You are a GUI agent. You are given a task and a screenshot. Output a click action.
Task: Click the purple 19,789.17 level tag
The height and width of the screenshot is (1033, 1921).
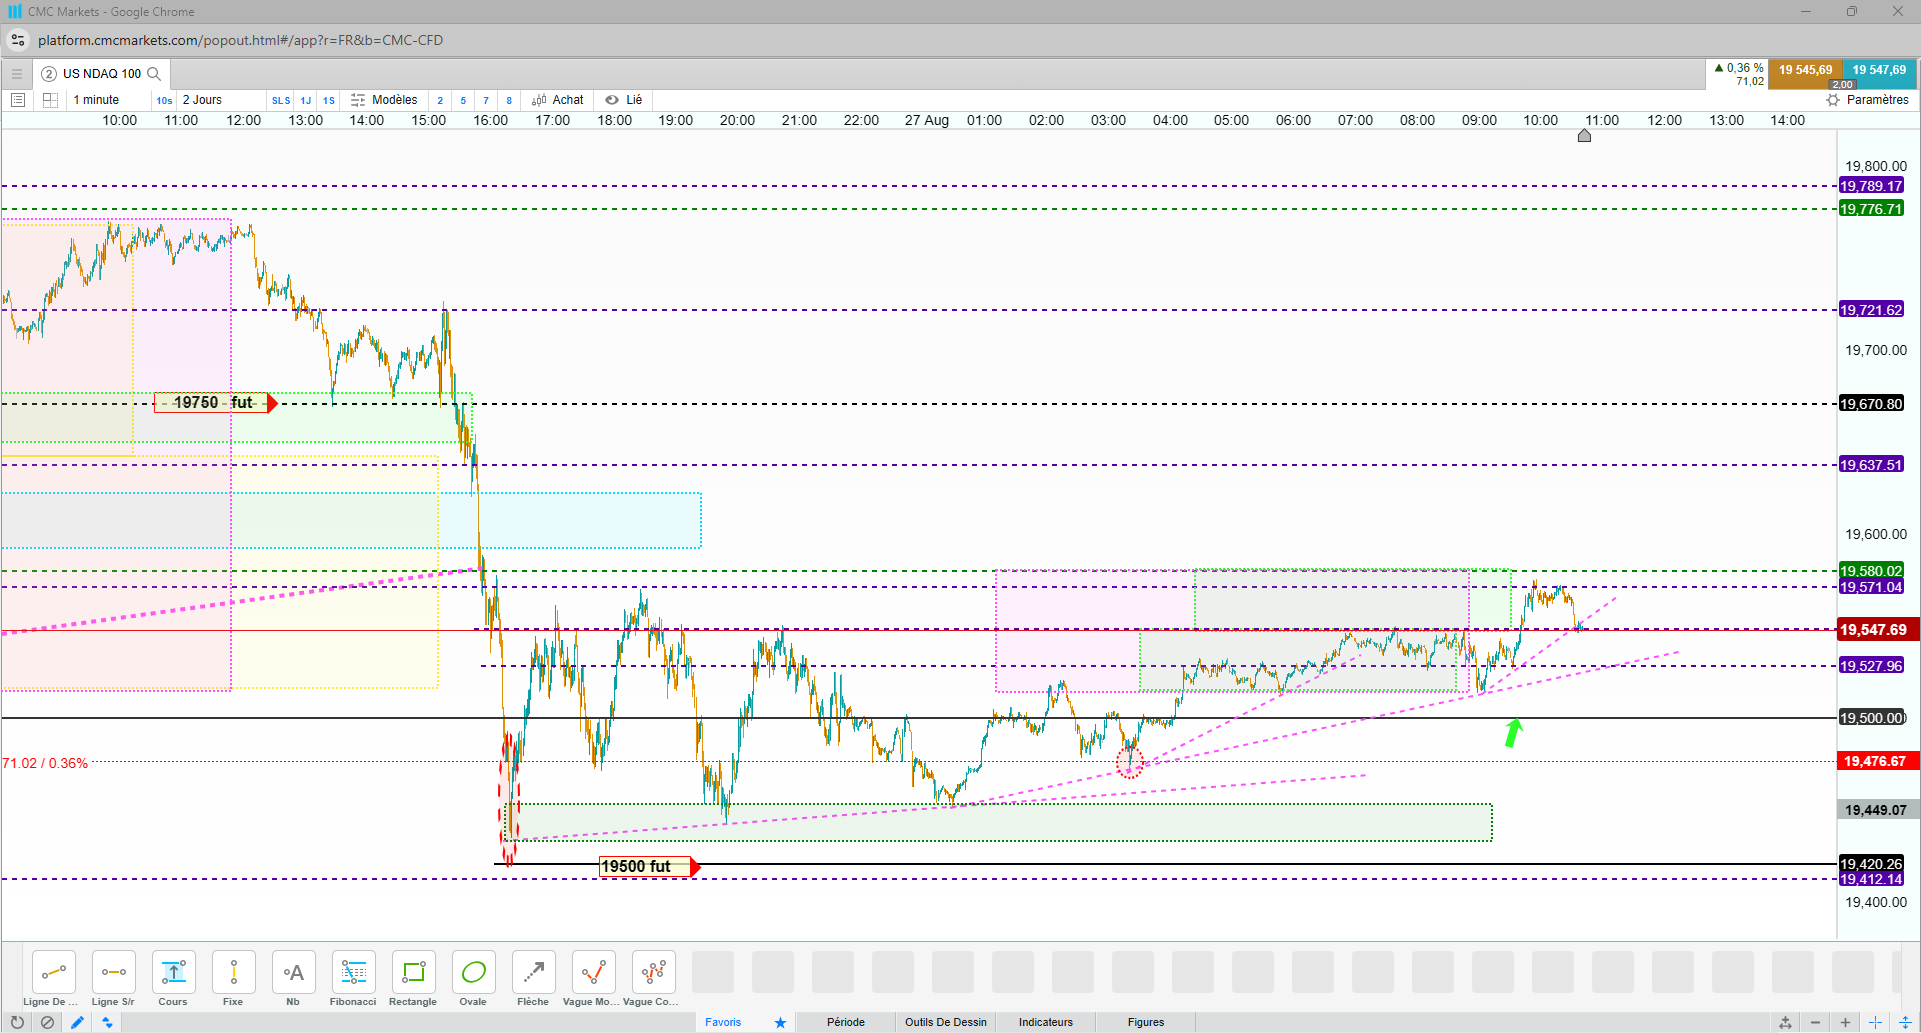point(1871,186)
